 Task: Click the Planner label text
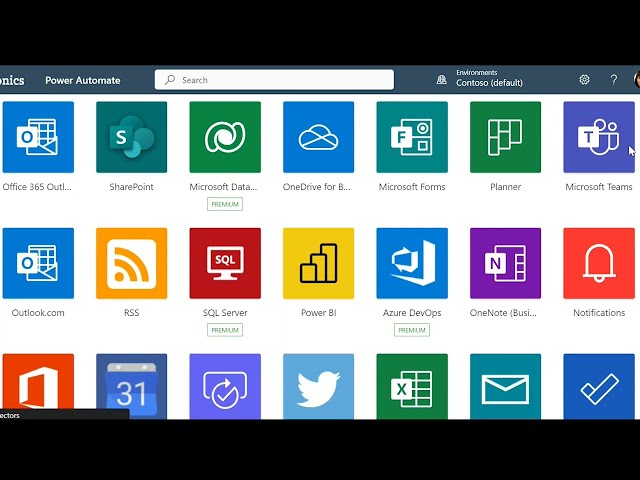click(x=505, y=187)
